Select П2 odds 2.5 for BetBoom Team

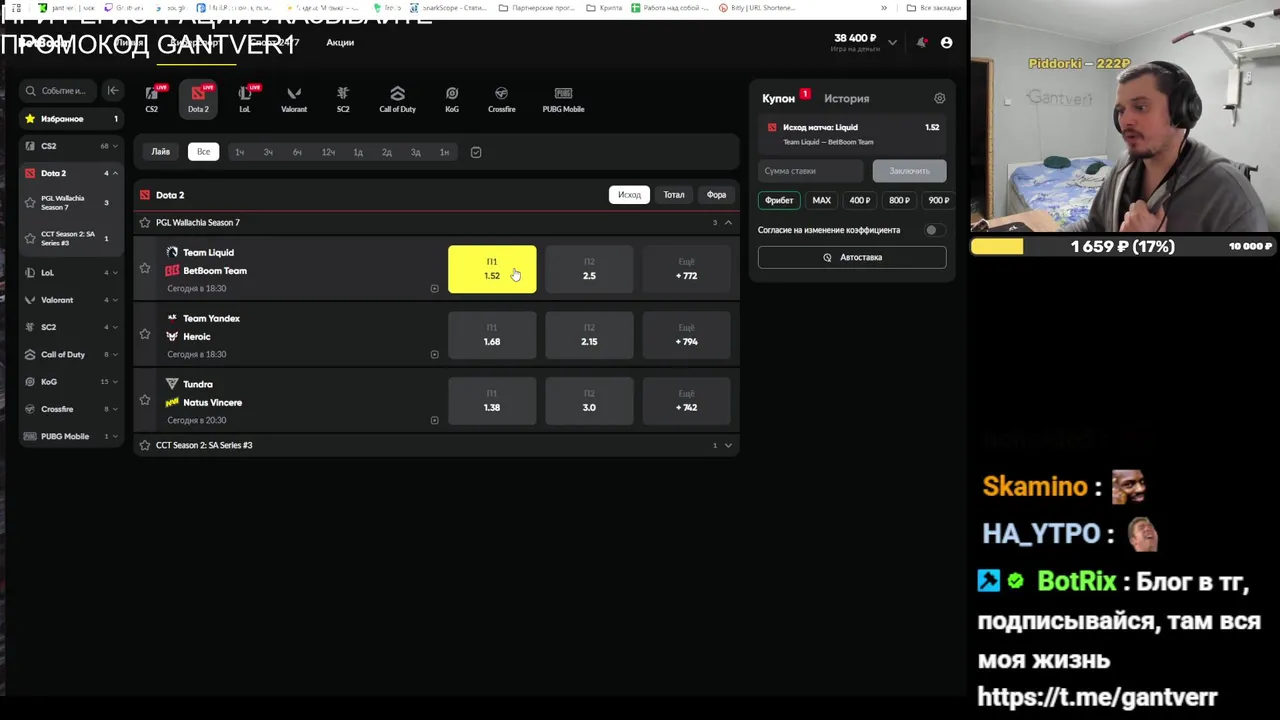(589, 269)
